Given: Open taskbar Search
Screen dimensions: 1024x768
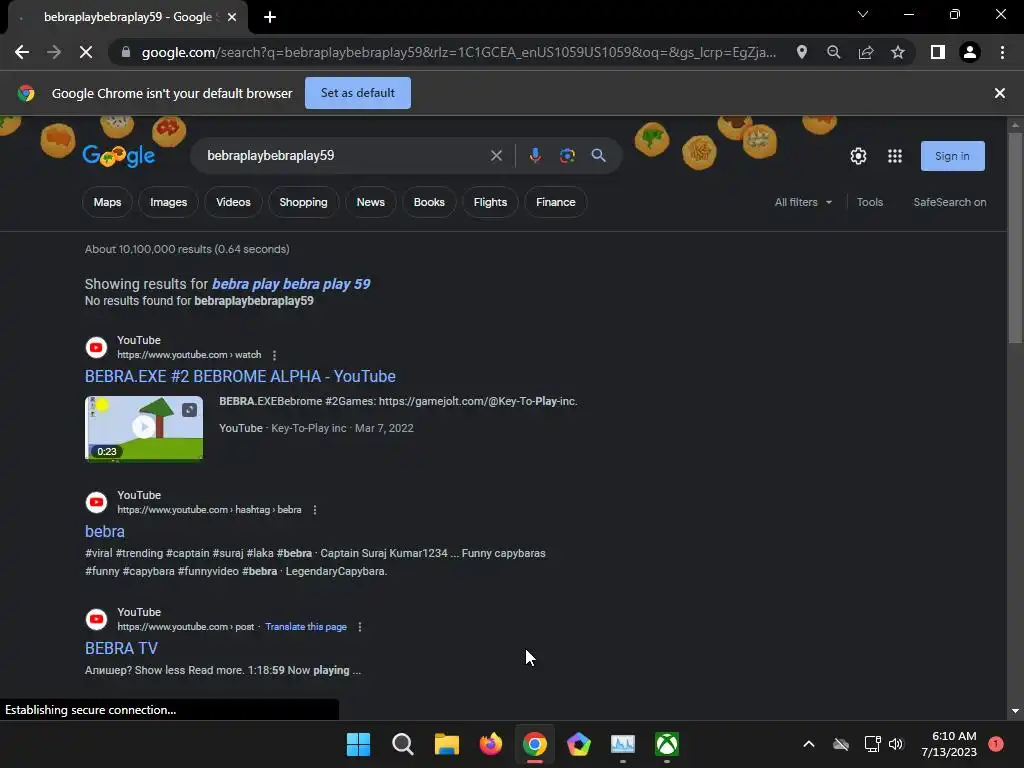Looking at the screenshot, I should click(402, 744).
